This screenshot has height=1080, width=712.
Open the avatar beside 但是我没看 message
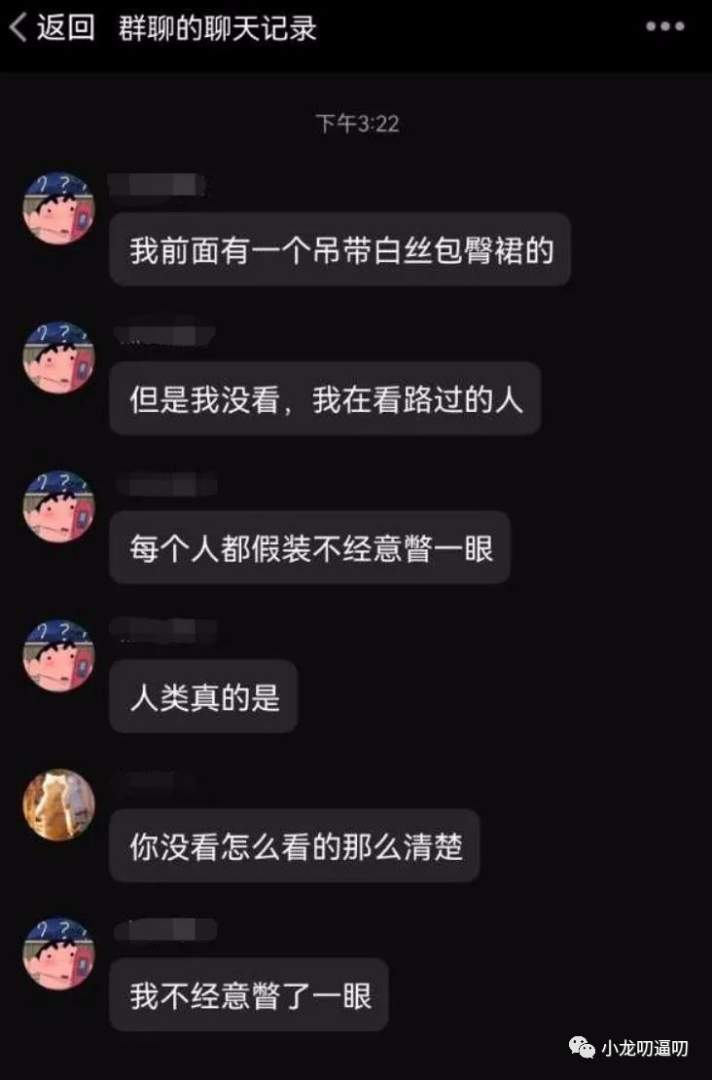(59, 357)
